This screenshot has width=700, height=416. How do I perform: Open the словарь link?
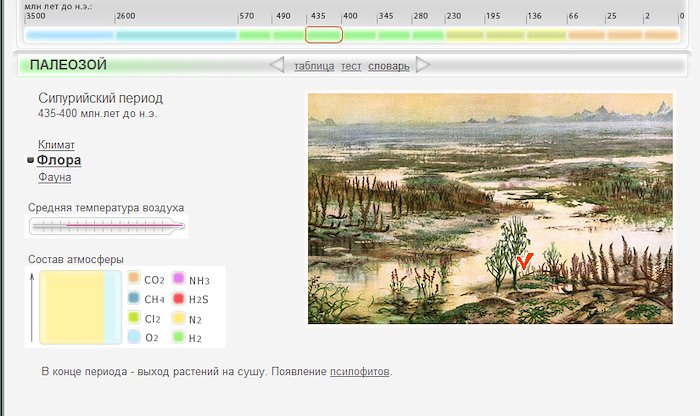click(388, 66)
